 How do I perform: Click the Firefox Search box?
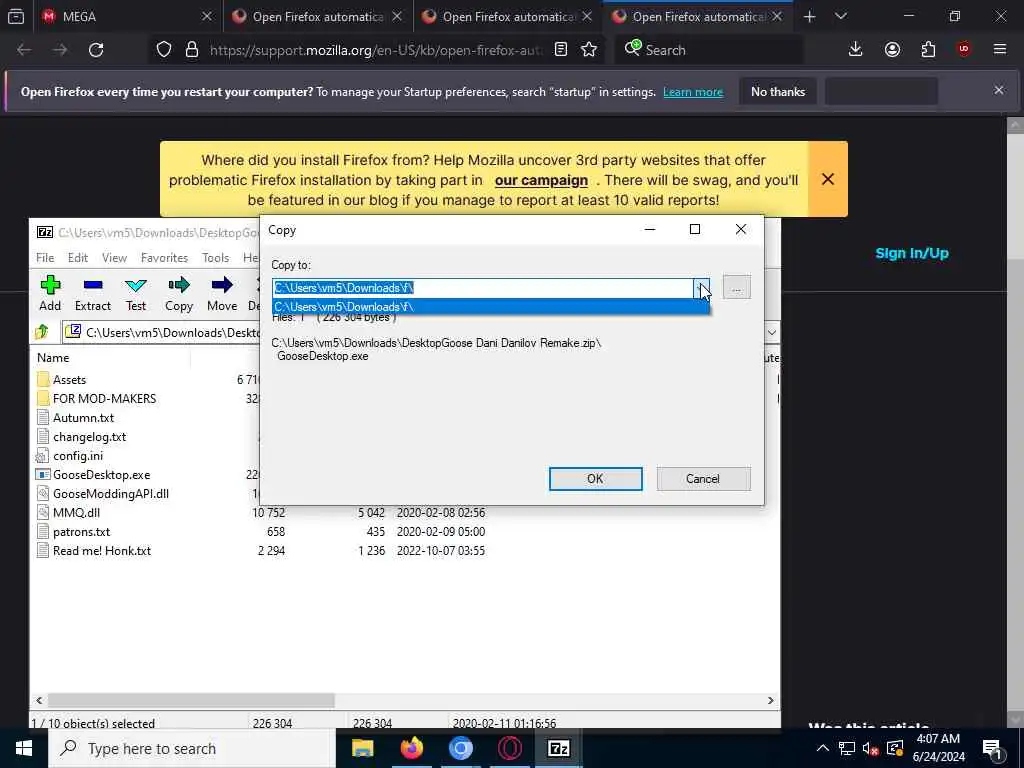tap(709, 50)
